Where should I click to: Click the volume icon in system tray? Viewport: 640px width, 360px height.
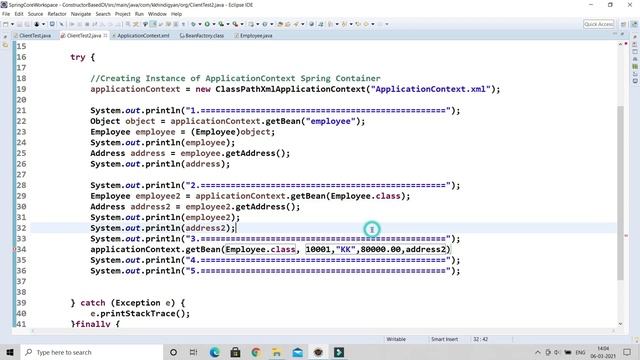click(x=557, y=352)
